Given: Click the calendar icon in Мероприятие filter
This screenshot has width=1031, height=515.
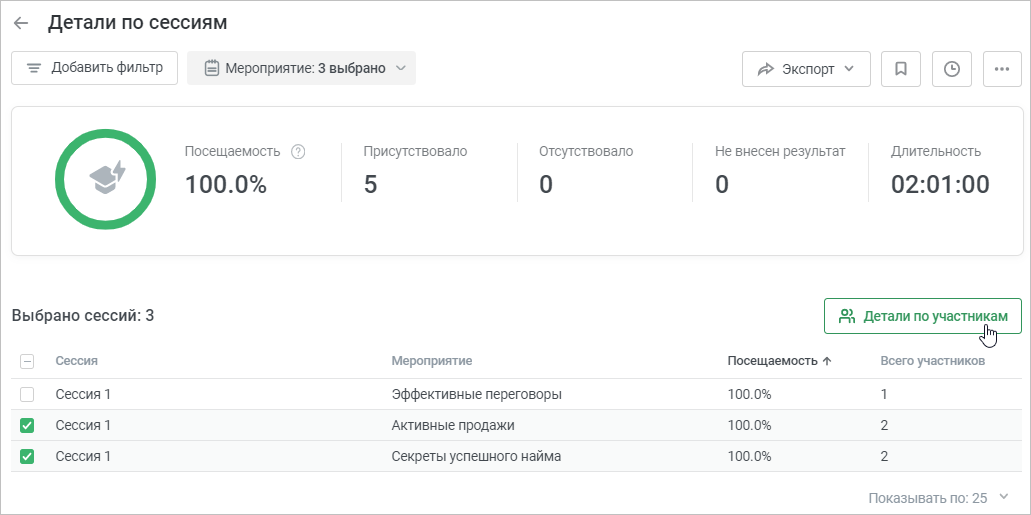Looking at the screenshot, I should click(x=211, y=68).
